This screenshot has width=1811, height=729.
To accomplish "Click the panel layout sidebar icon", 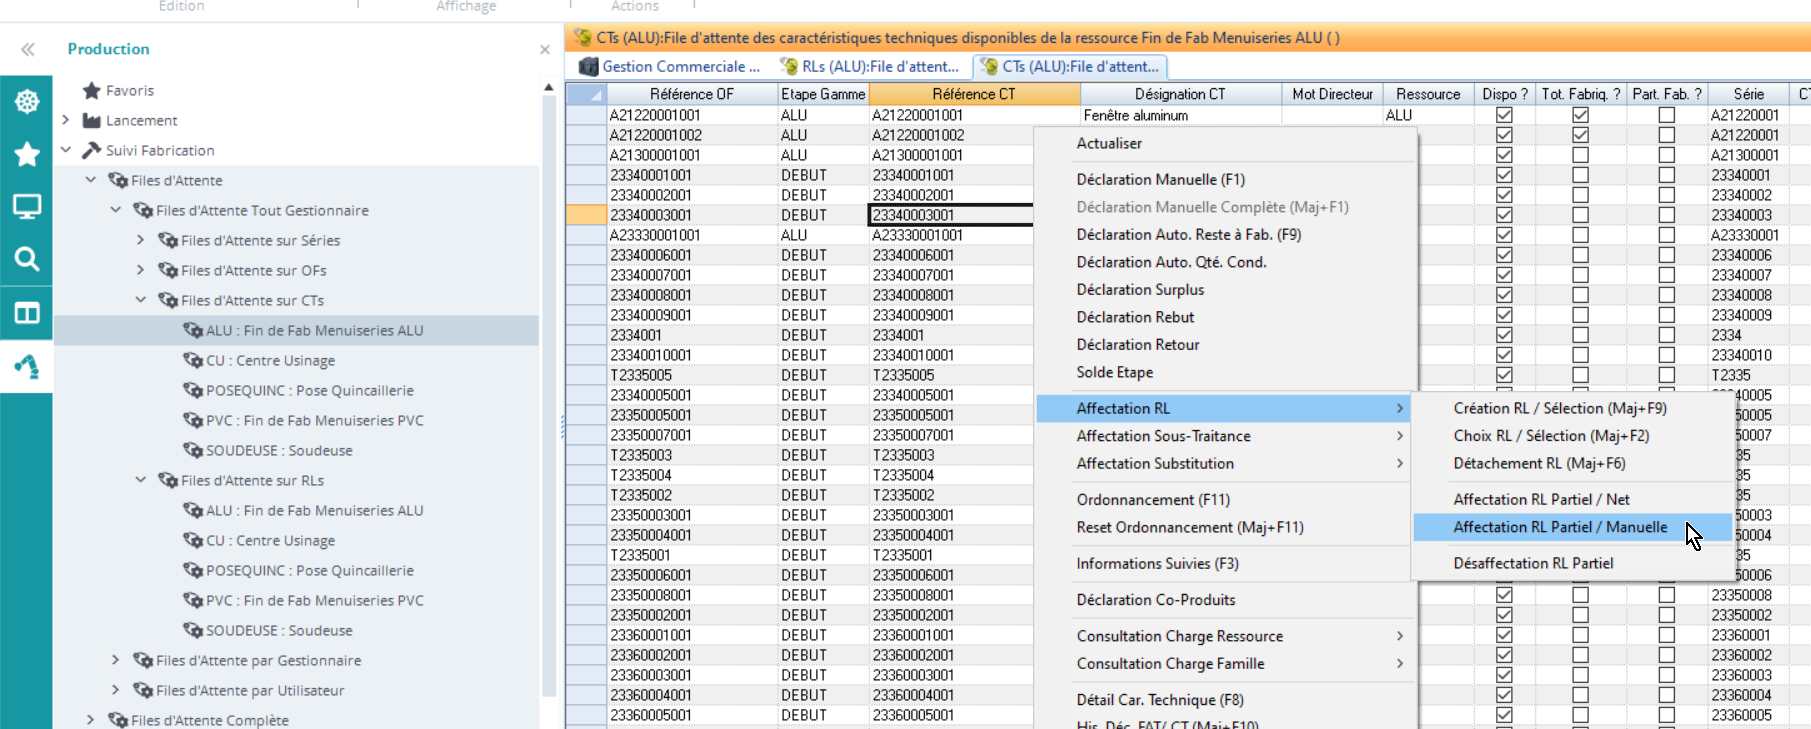I will pos(27,313).
